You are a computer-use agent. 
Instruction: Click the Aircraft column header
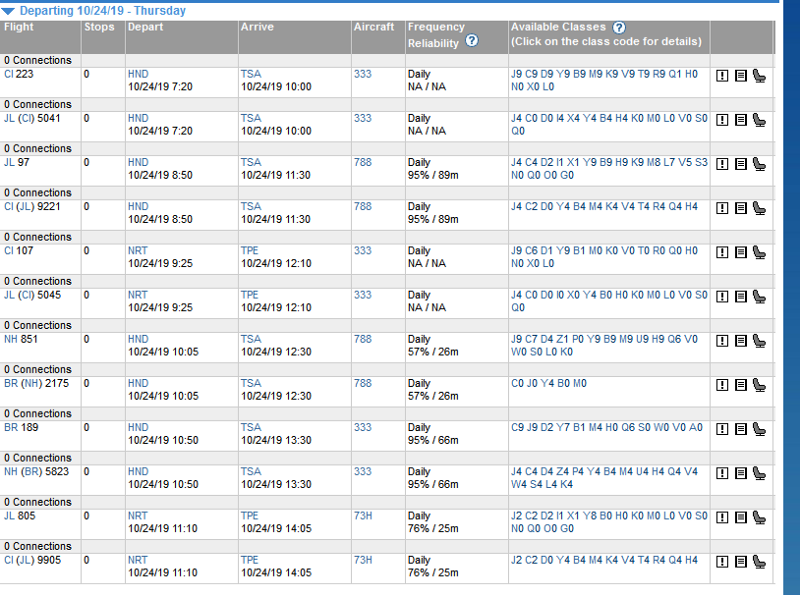click(x=374, y=27)
